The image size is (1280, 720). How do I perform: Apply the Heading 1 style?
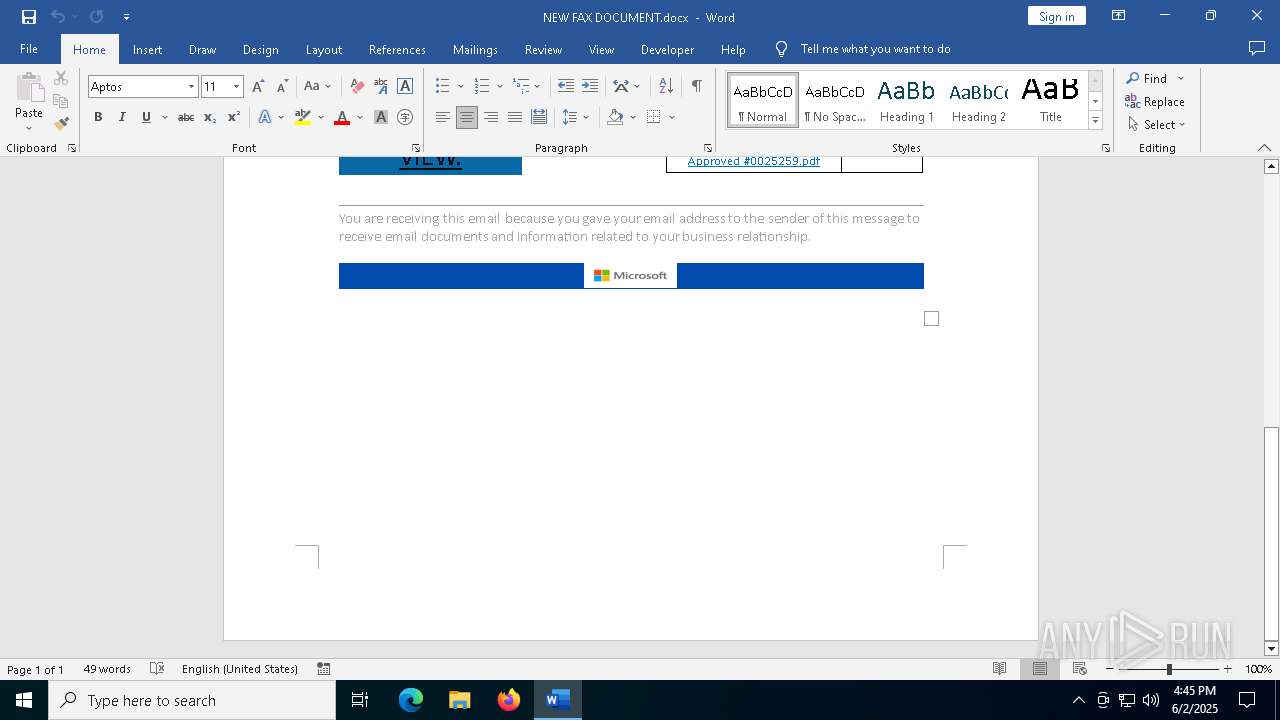click(x=906, y=100)
